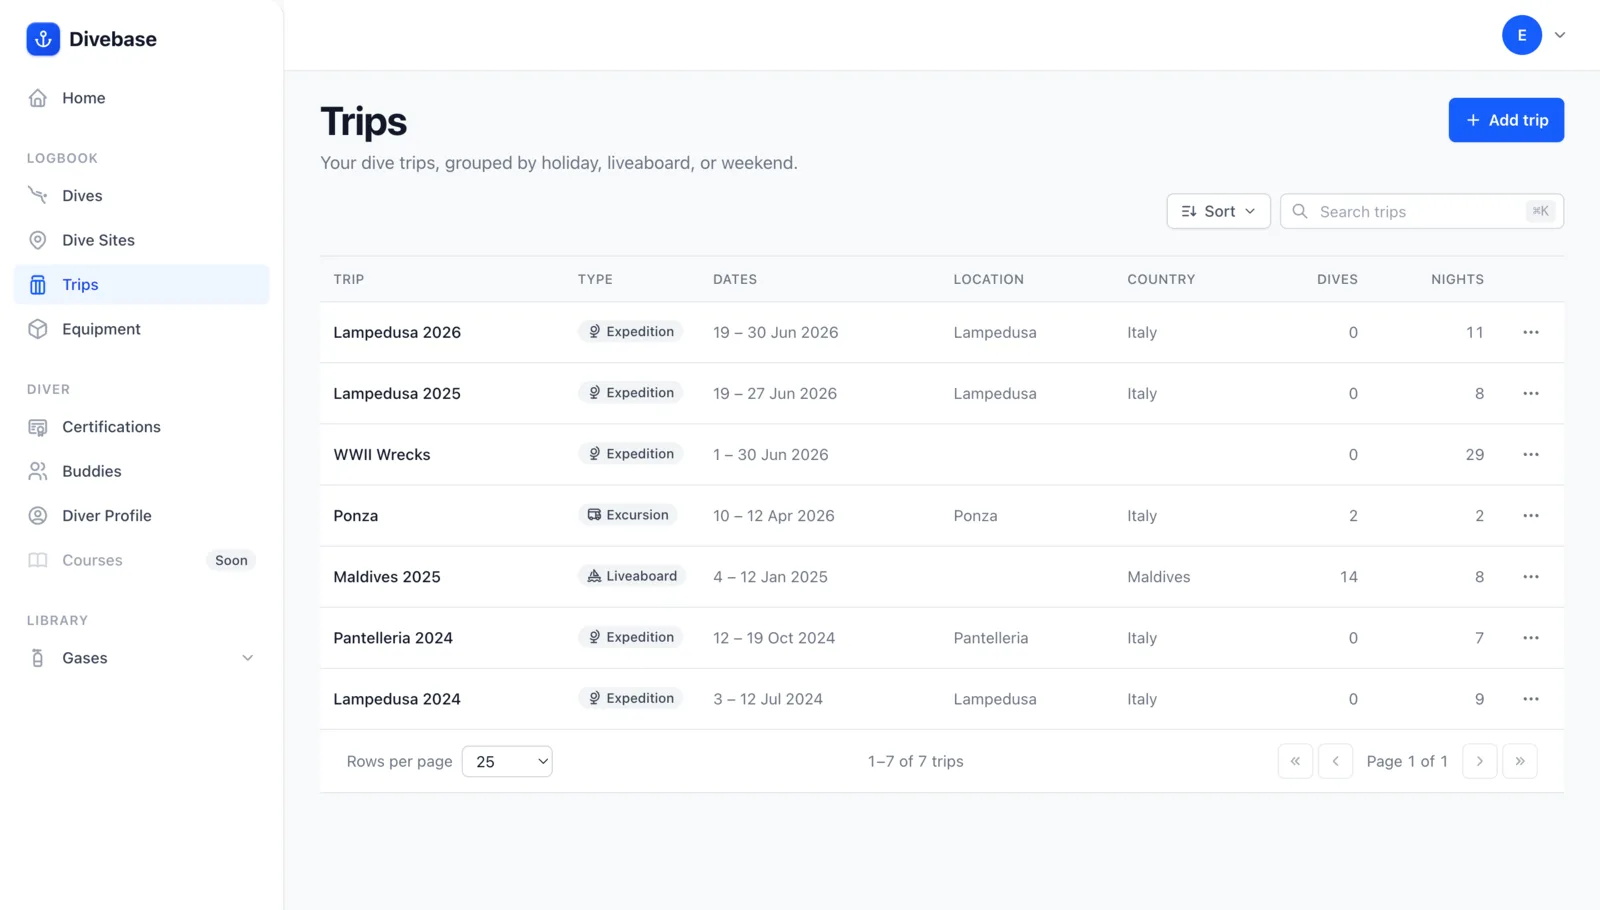The image size is (1600, 910).
Task: Click the date '10 – 12 Apr 2026'
Action: pyautogui.click(x=774, y=515)
